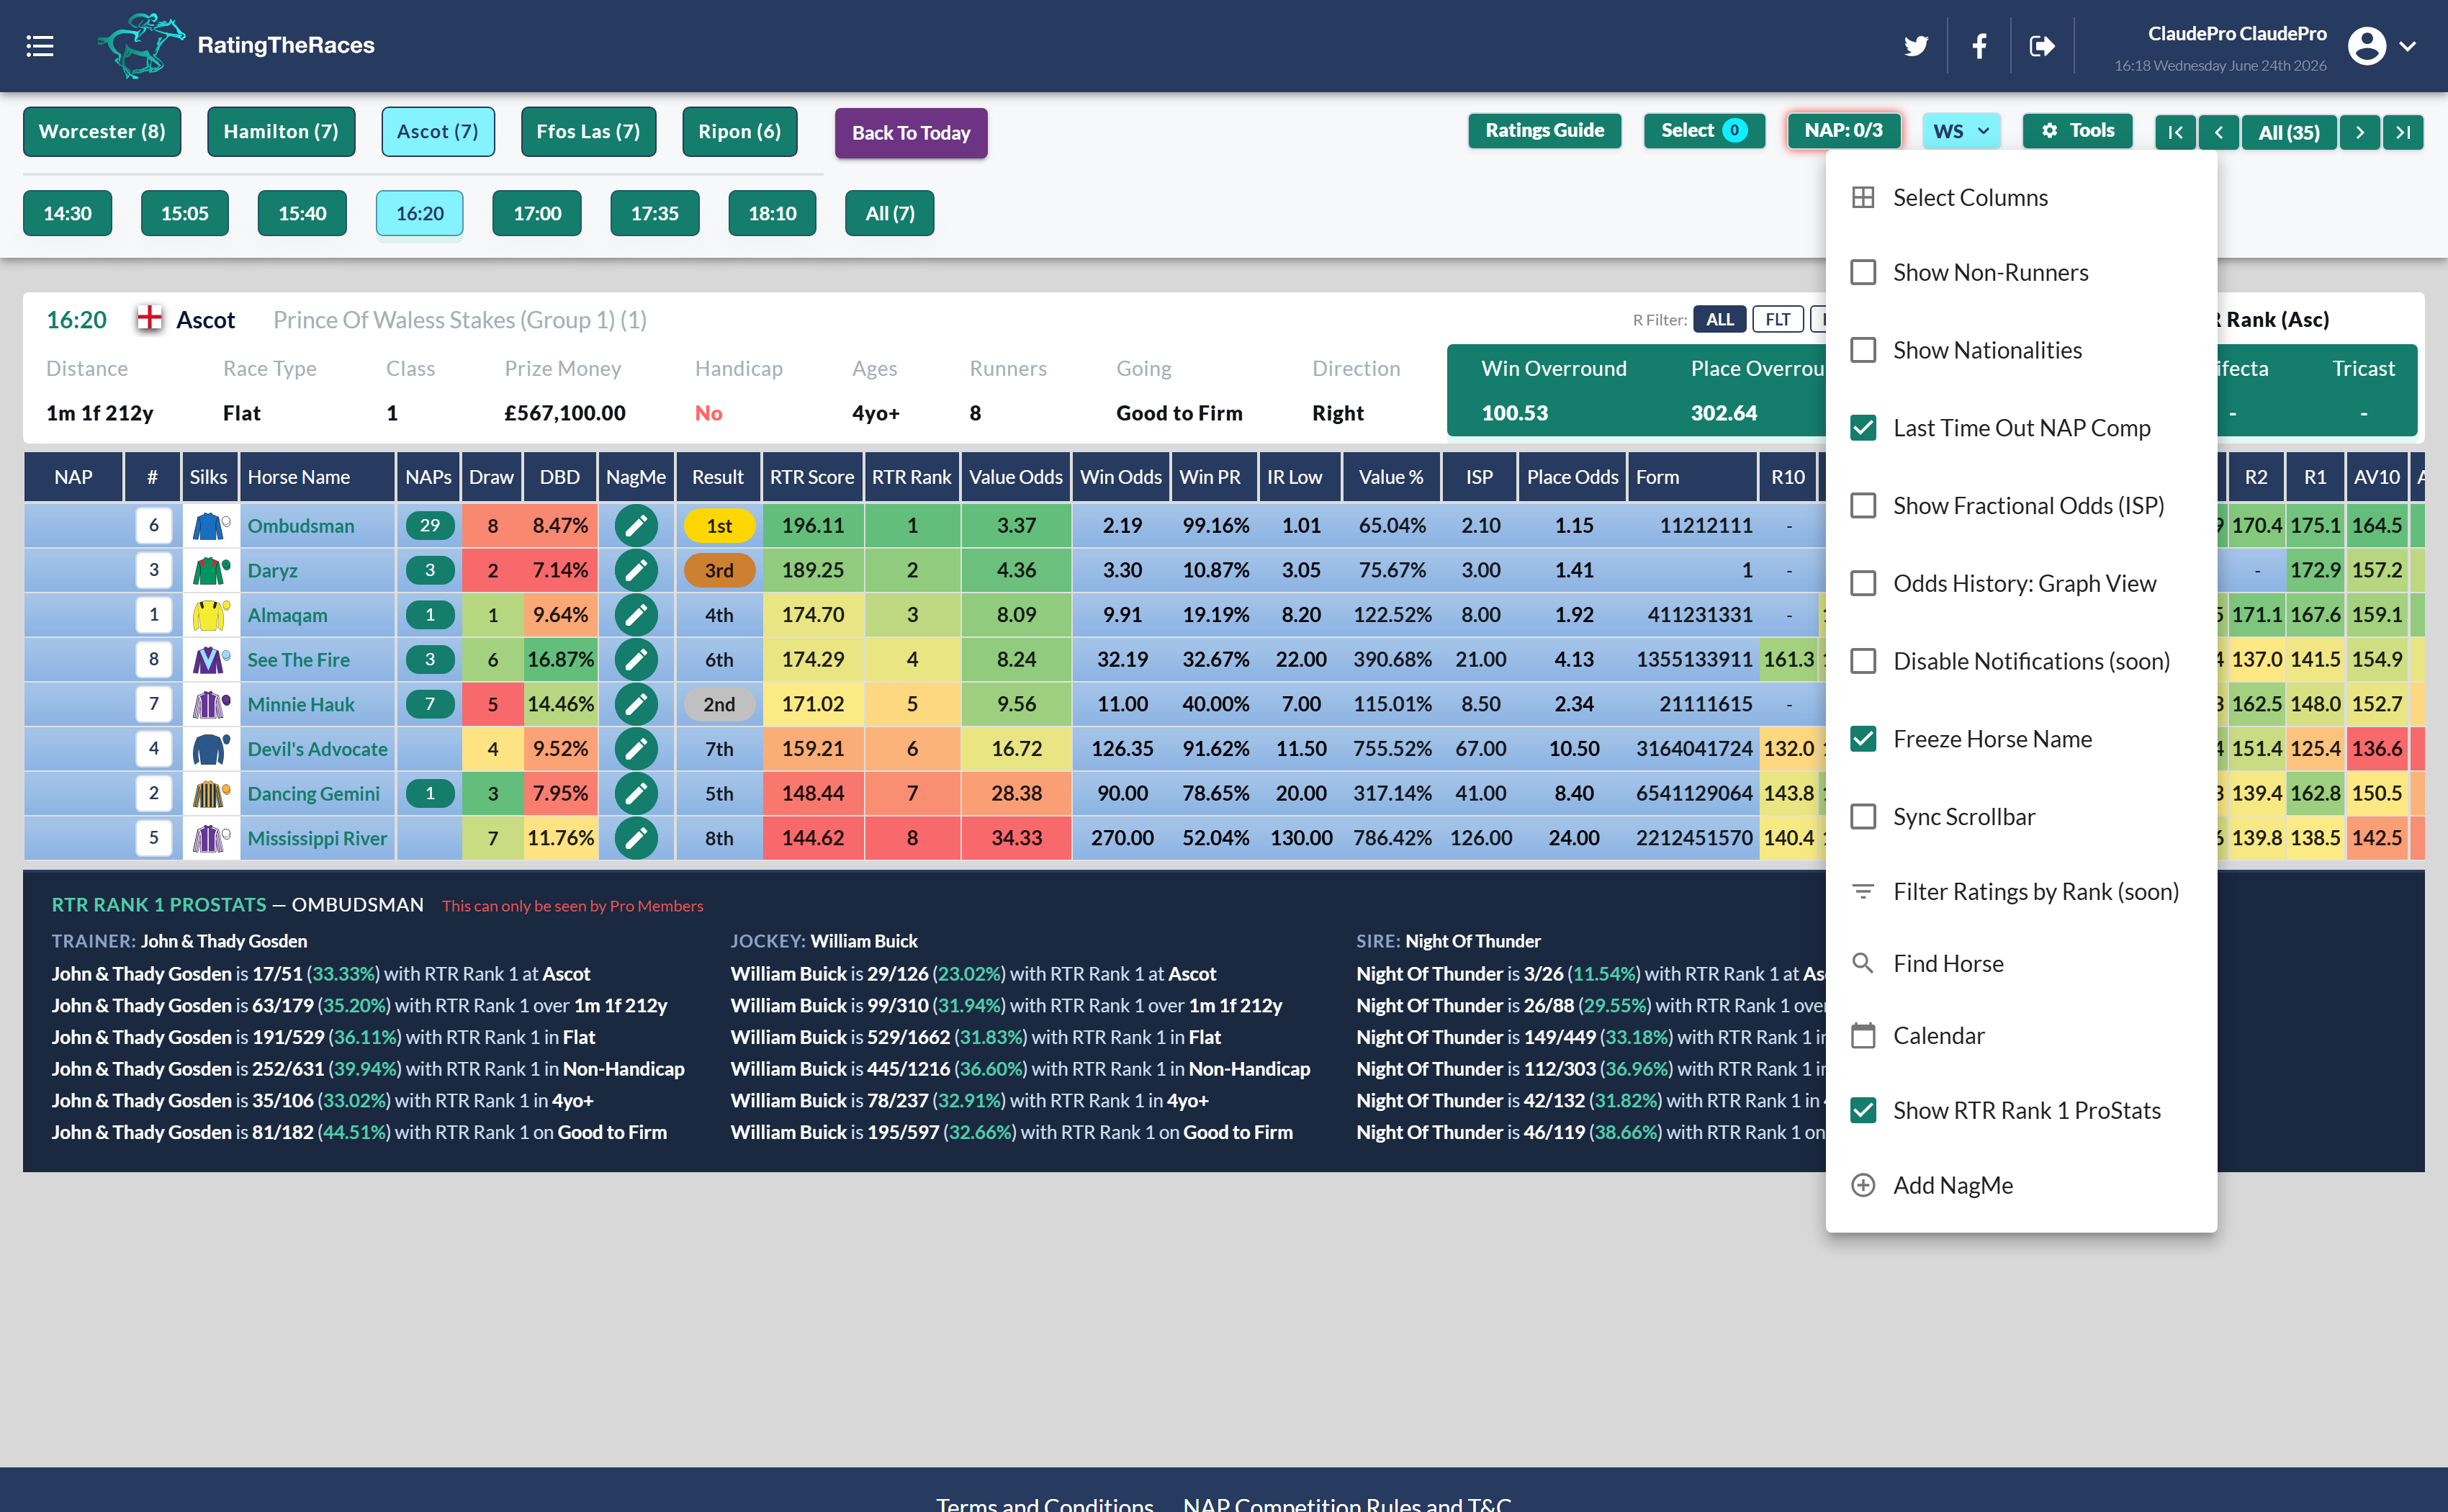Switch to the Ripon (6) meeting
The image size is (2448, 1512).
pos(739,131)
